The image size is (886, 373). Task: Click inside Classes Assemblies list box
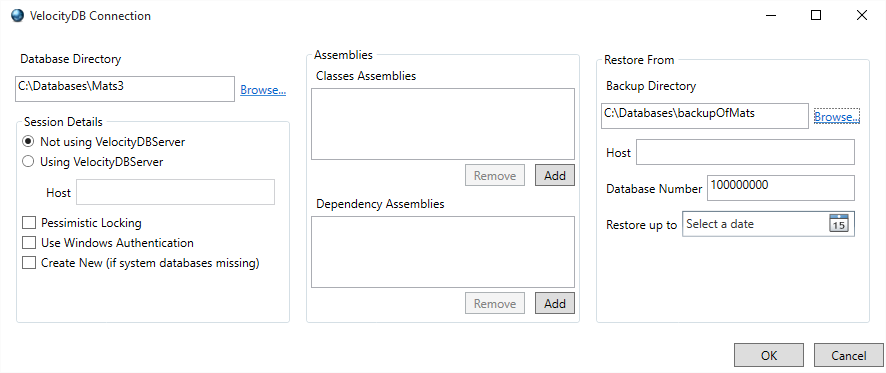(443, 124)
